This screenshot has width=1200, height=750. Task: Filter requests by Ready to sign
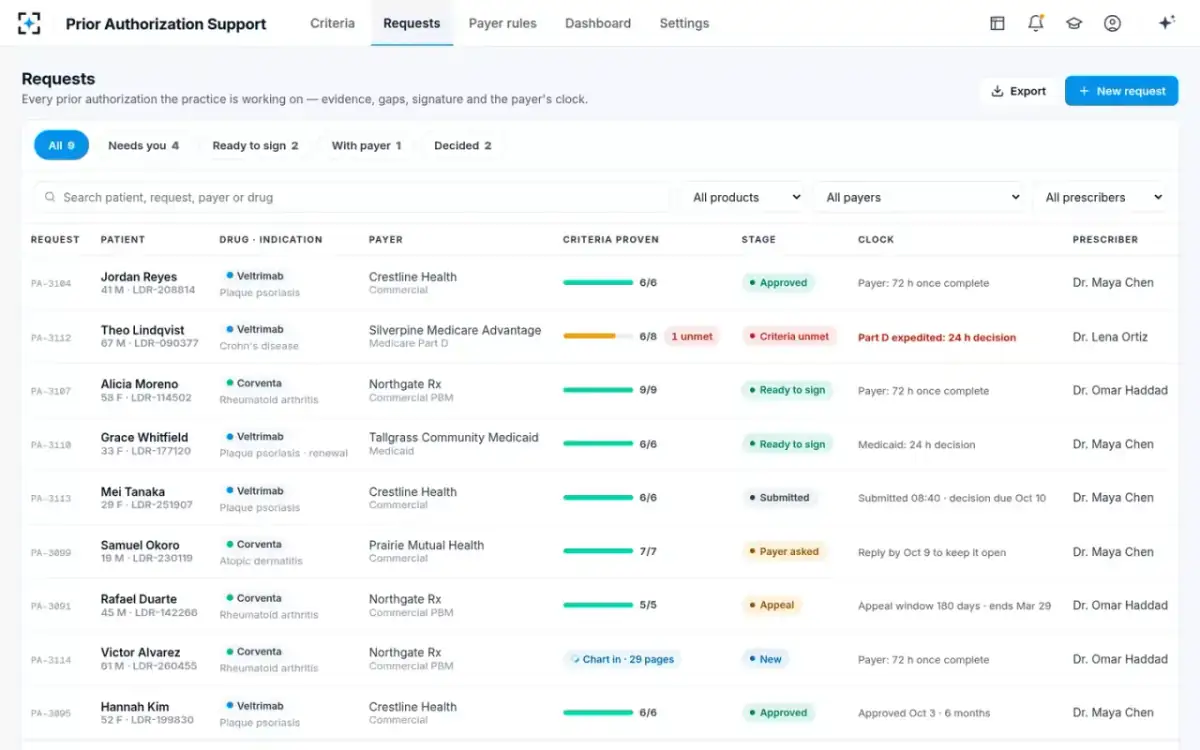click(x=255, y=145)
